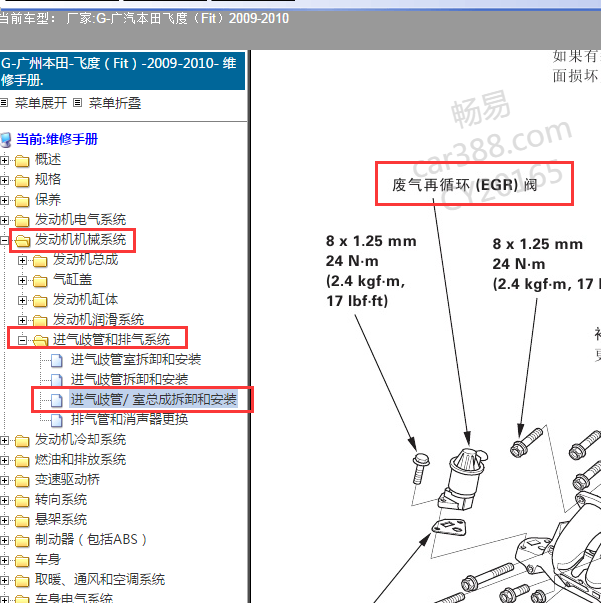This screenshot has height=603, width=601.
Task: Click the 取暖、通风和空调系统 folder icon
Action: click(22, 581)
